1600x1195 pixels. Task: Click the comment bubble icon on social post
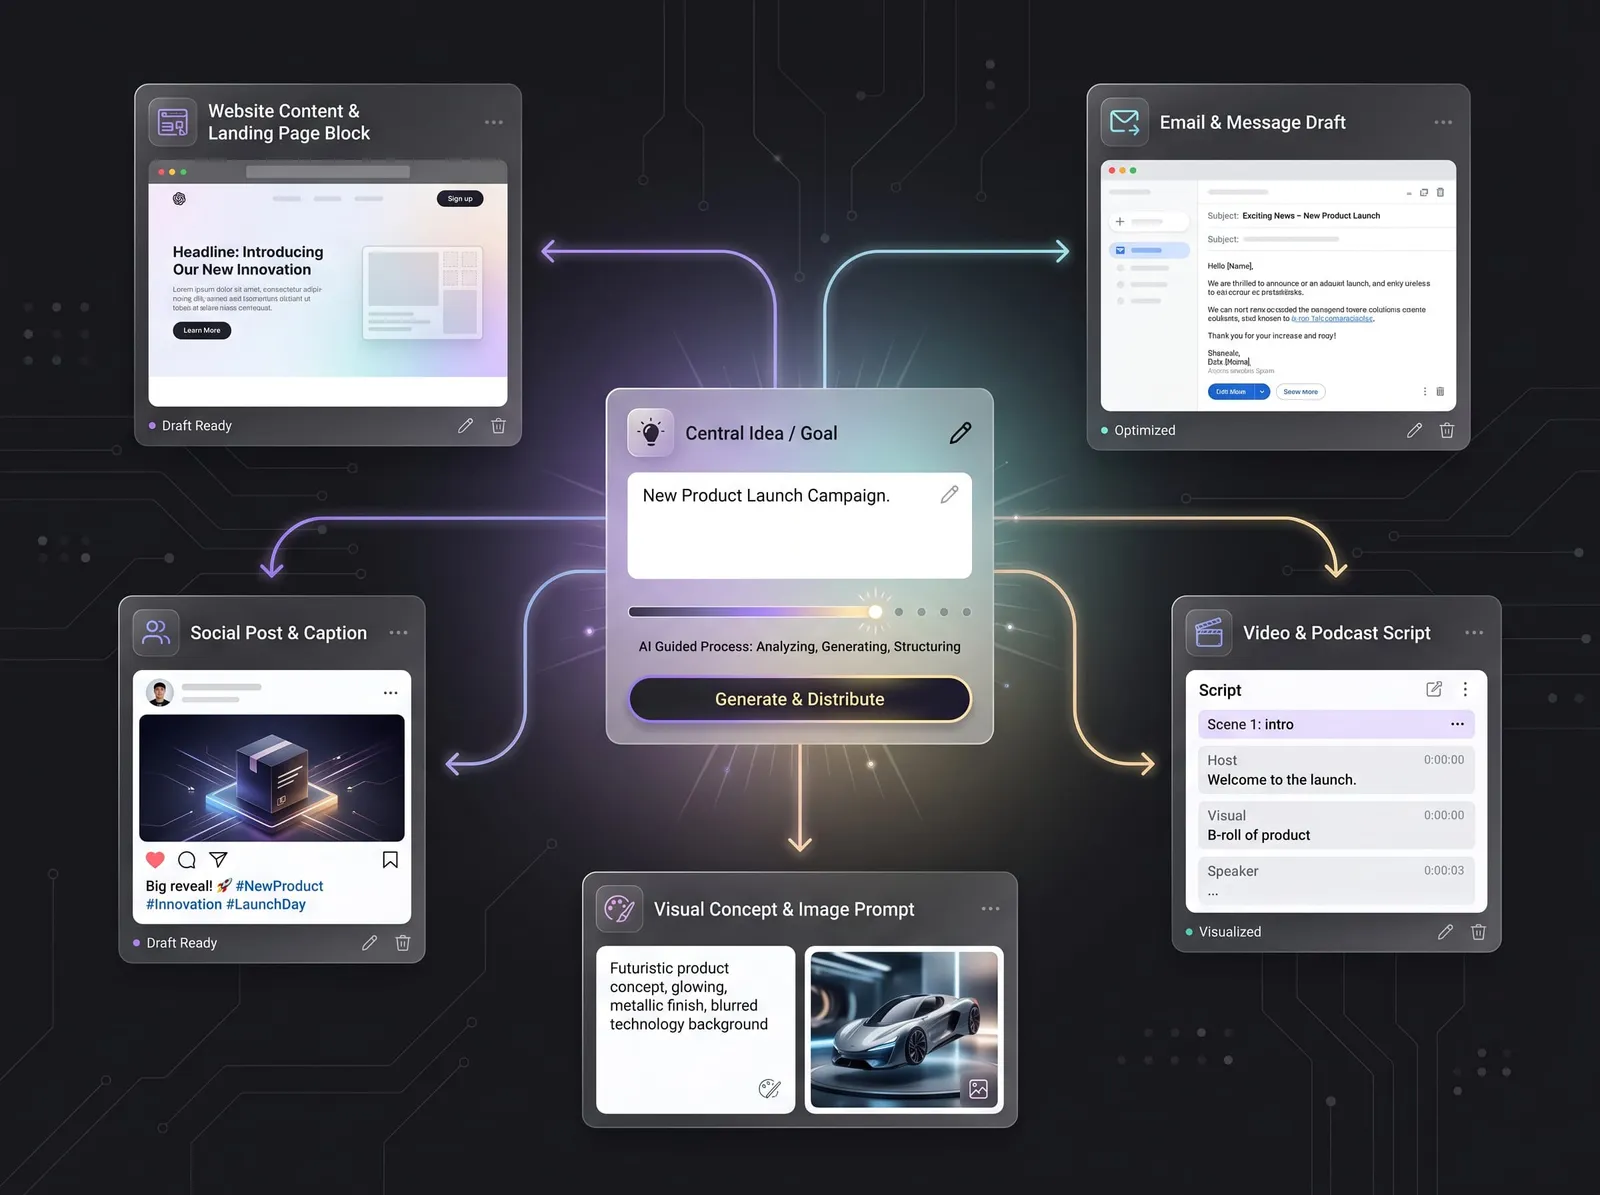point(187,860)
